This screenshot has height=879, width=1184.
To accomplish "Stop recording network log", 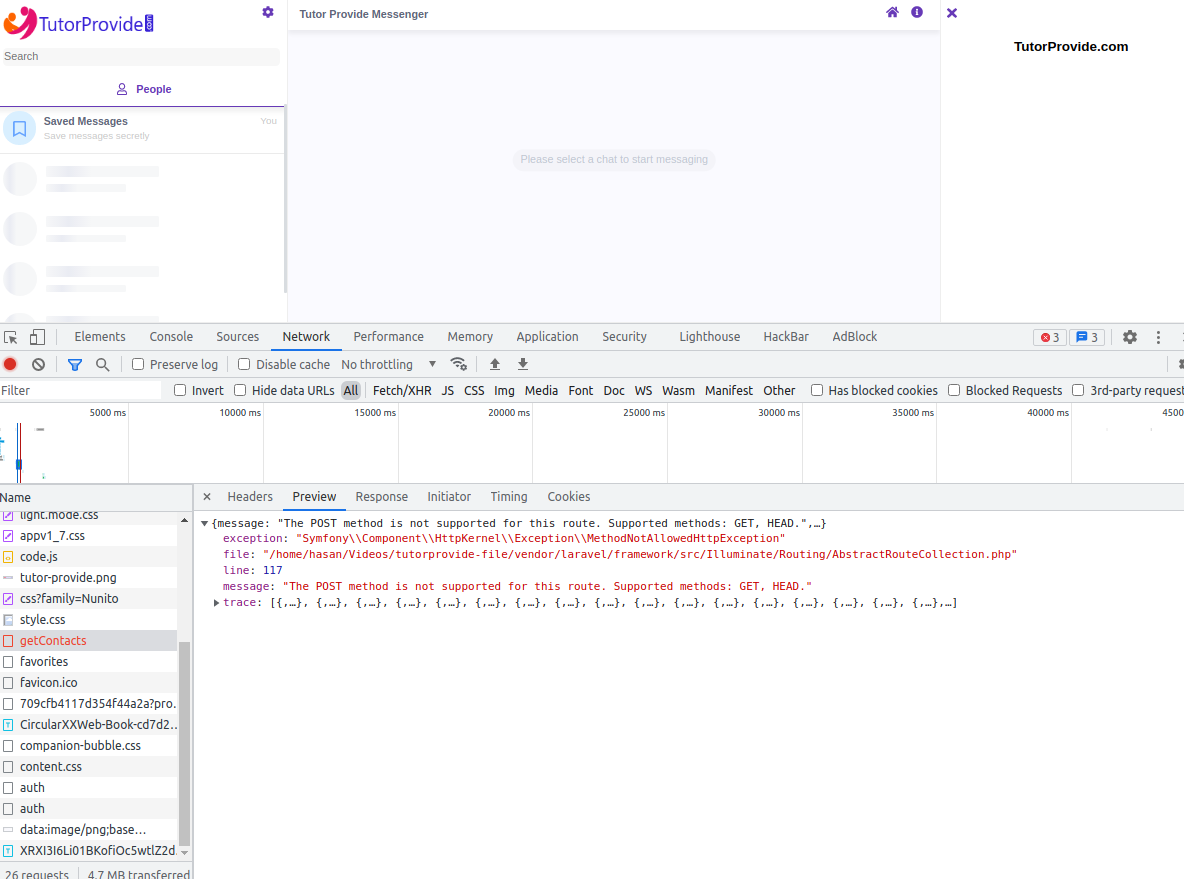I will 10,364.
